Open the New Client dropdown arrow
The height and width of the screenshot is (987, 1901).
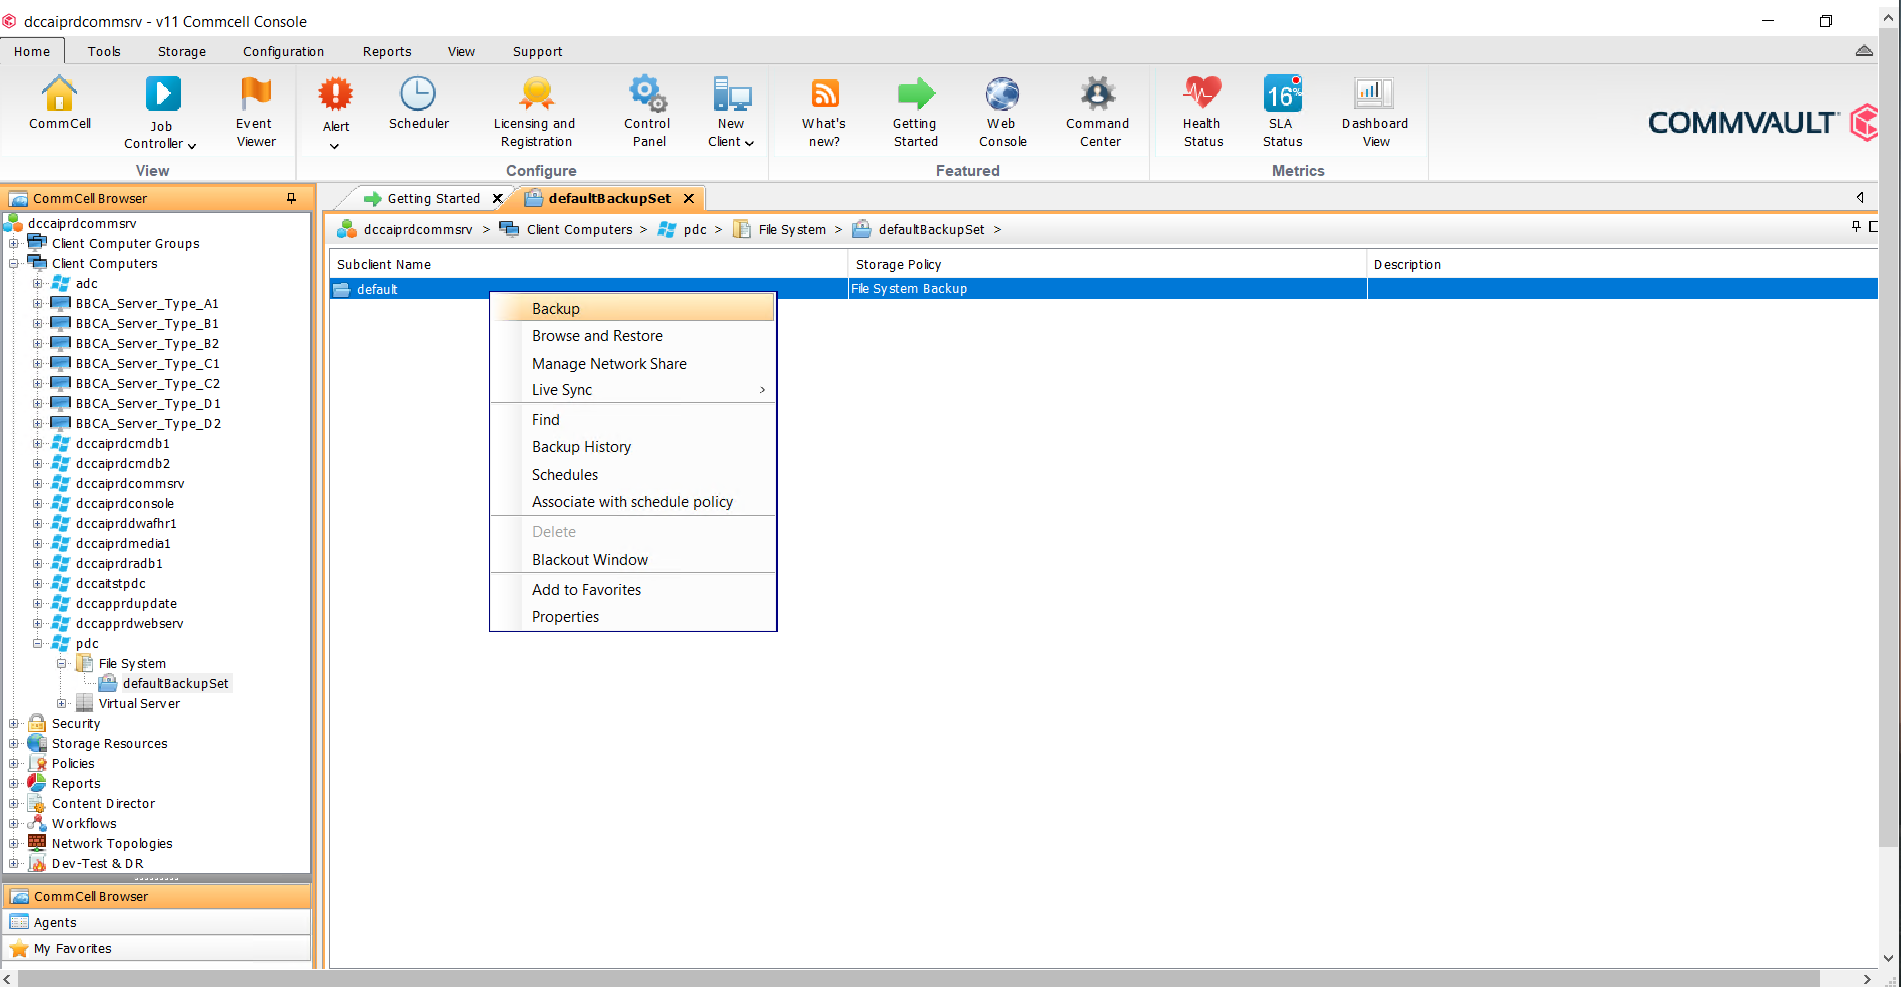(749, 143)
